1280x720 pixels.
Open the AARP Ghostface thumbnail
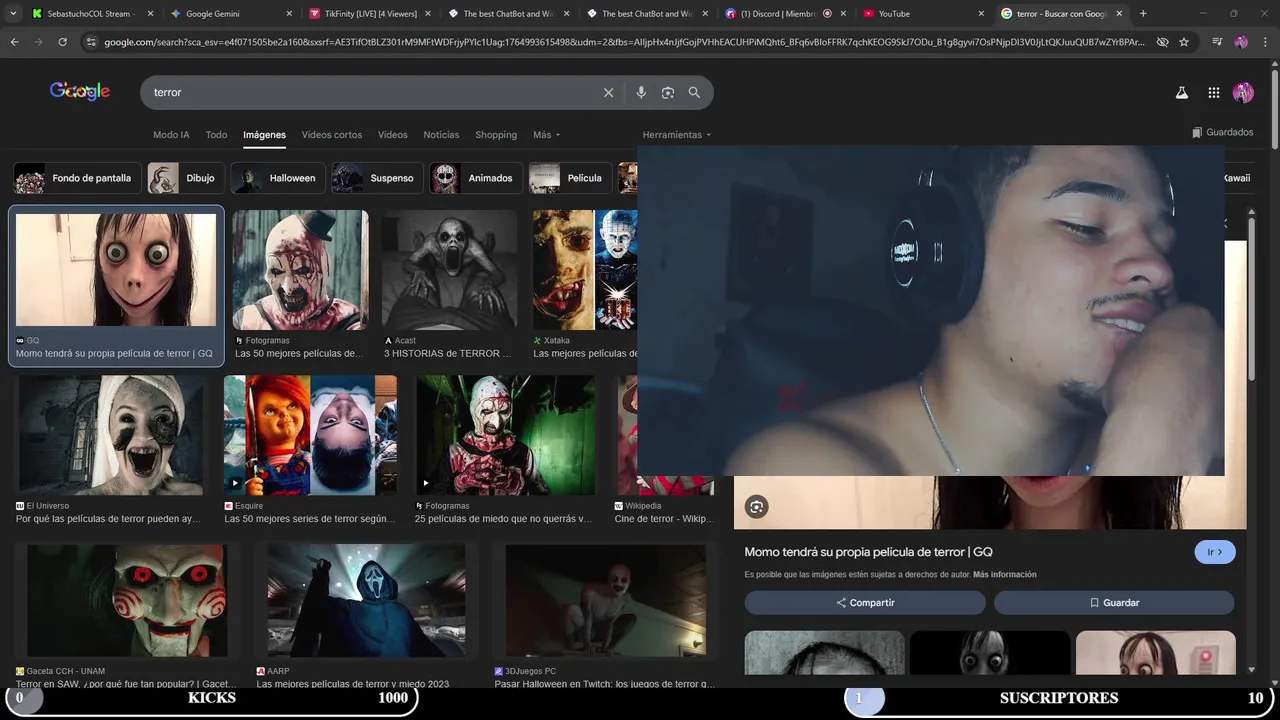click(x=366, y=600)
